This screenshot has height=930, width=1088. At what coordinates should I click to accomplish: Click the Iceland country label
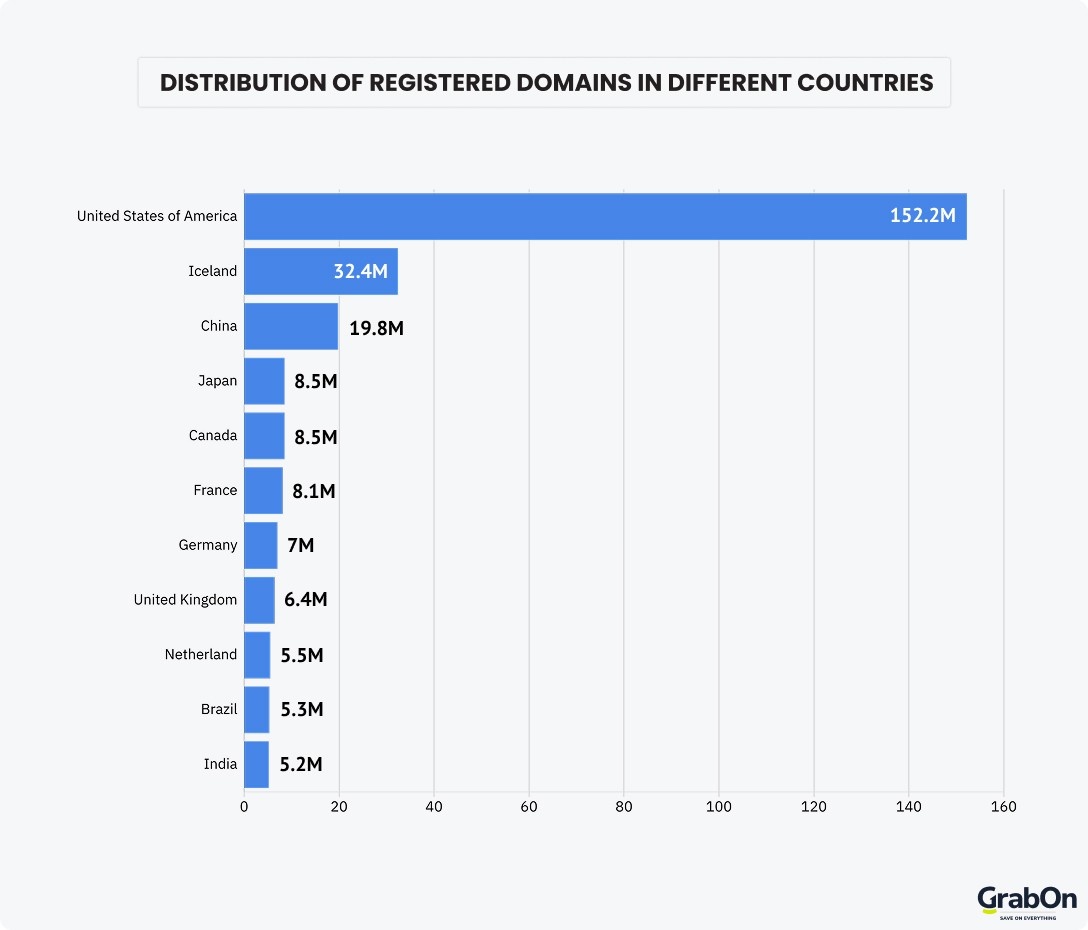pos(212,271)
